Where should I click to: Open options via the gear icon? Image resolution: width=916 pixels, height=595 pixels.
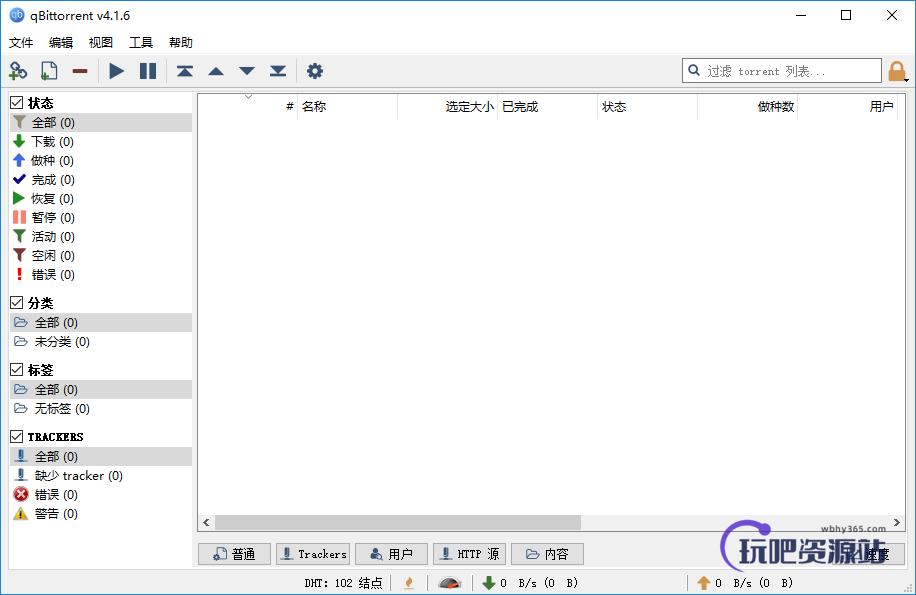(x=315, y=71)
